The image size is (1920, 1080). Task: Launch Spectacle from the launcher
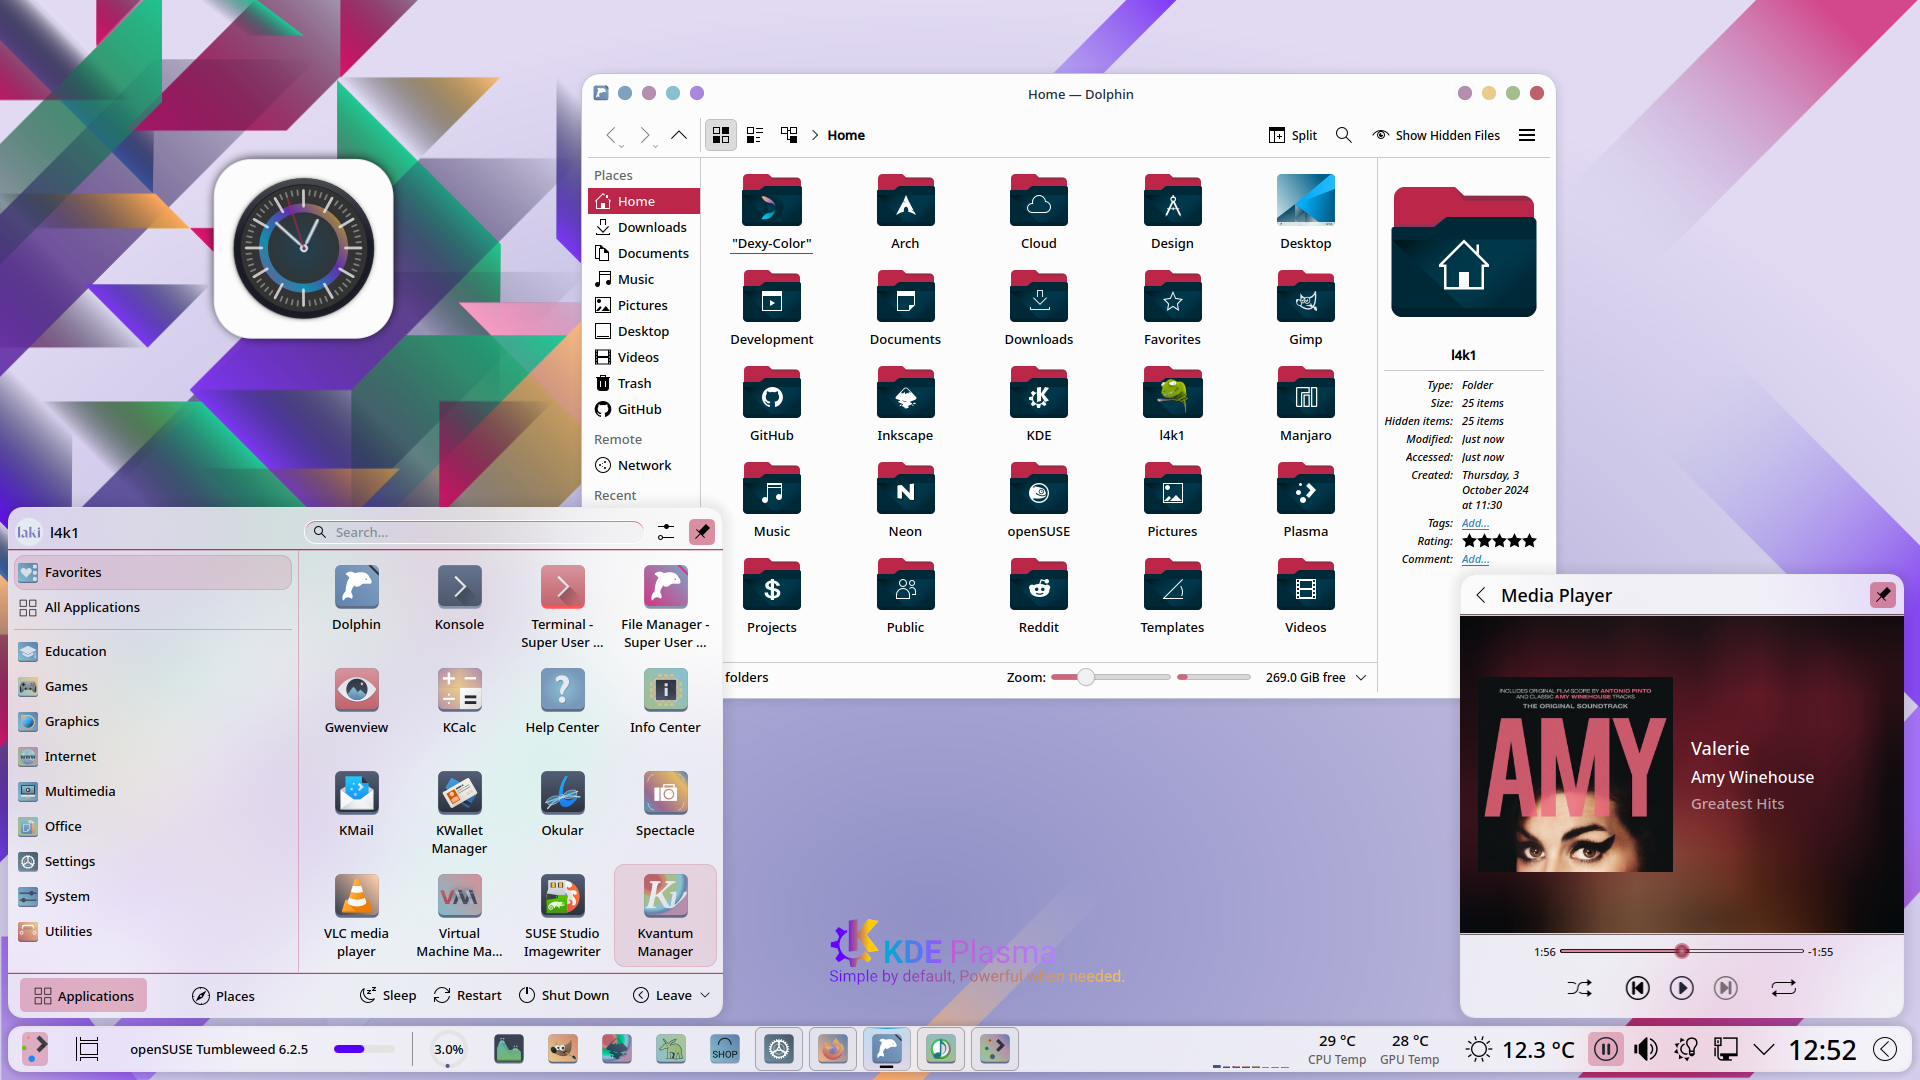tap(665, 804)
